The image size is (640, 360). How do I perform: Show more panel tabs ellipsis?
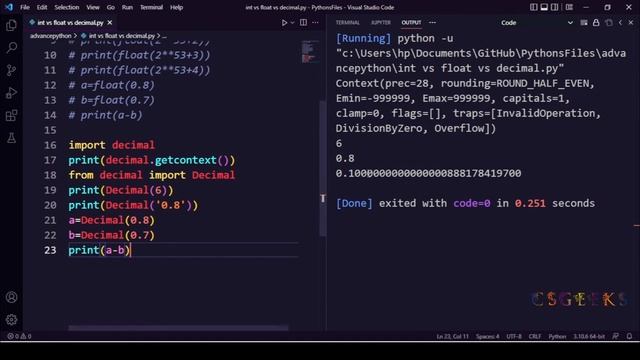(x=432, y=22)
